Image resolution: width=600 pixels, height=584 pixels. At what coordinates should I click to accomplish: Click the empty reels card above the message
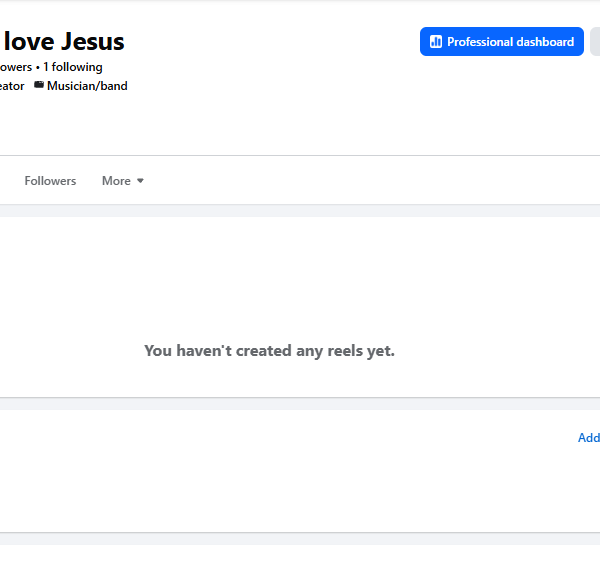pyautogui.click(x=300, y=276)
